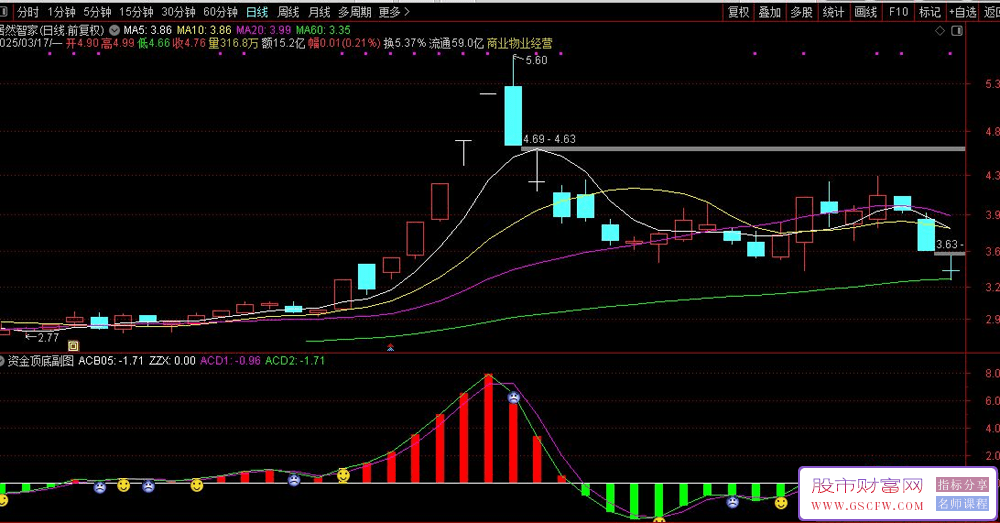Click the 商业物业经营 industry label
Viewport: 1000px width, 523px height.
520,43
